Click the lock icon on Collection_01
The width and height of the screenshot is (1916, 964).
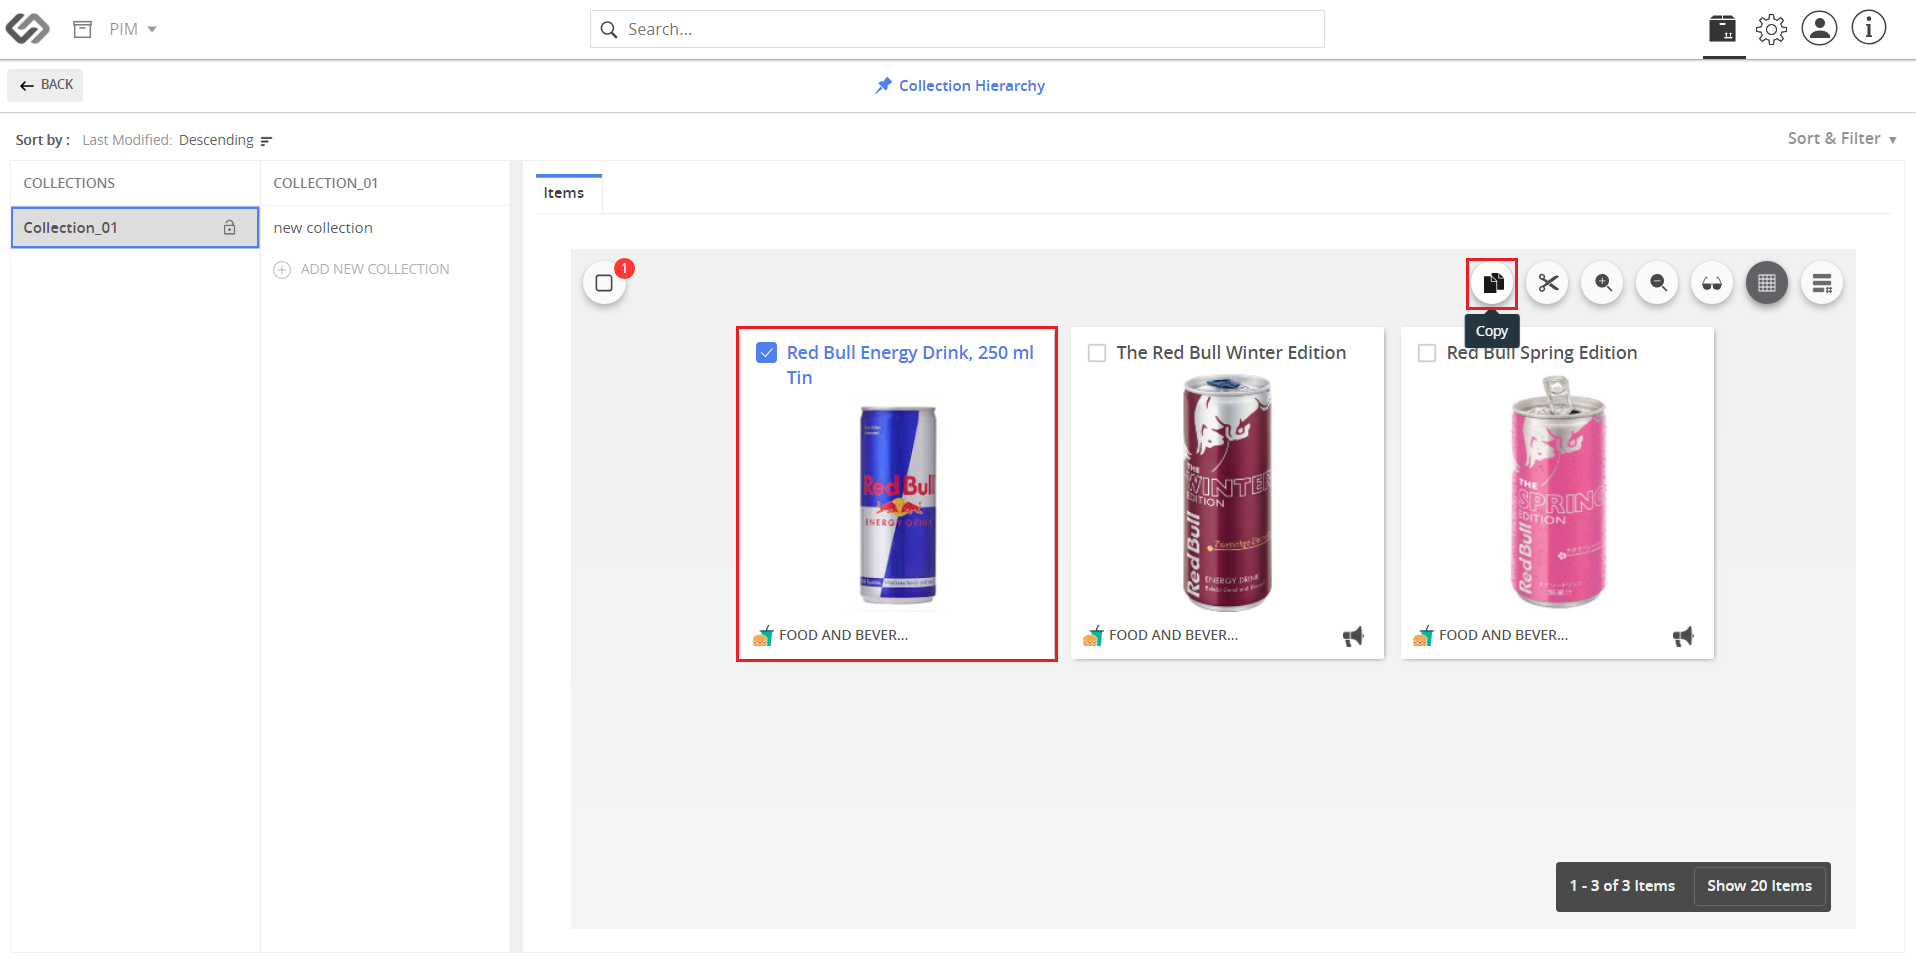click(230, 227)
